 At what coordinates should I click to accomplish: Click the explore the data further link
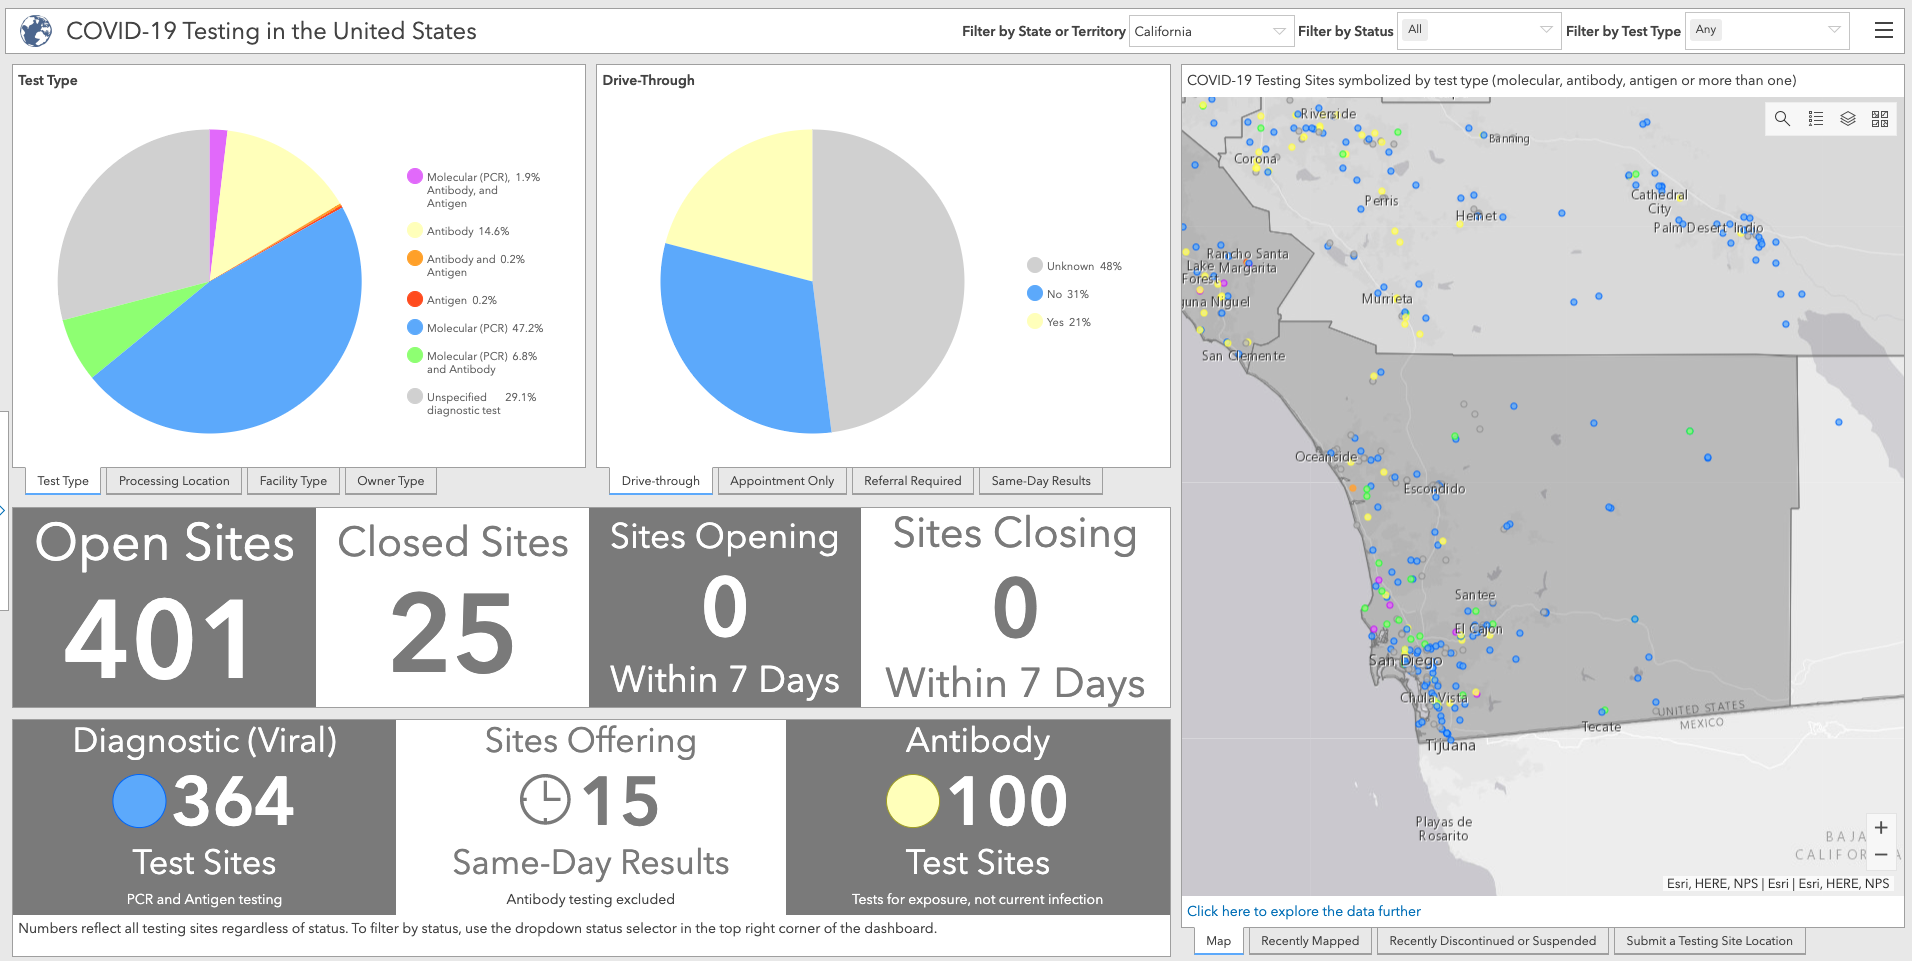click(1304, 911)
